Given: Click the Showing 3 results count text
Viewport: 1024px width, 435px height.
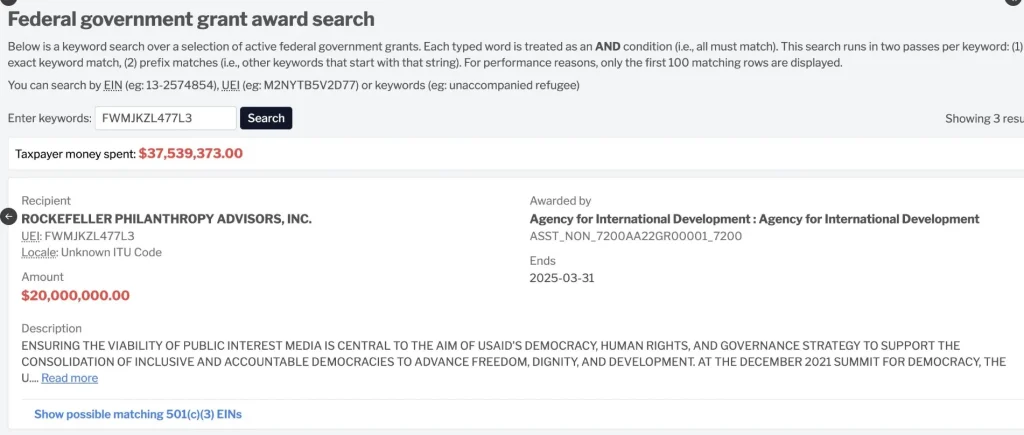Looking at the screenshot, I should pyautogui.click(x=983, y=119).
